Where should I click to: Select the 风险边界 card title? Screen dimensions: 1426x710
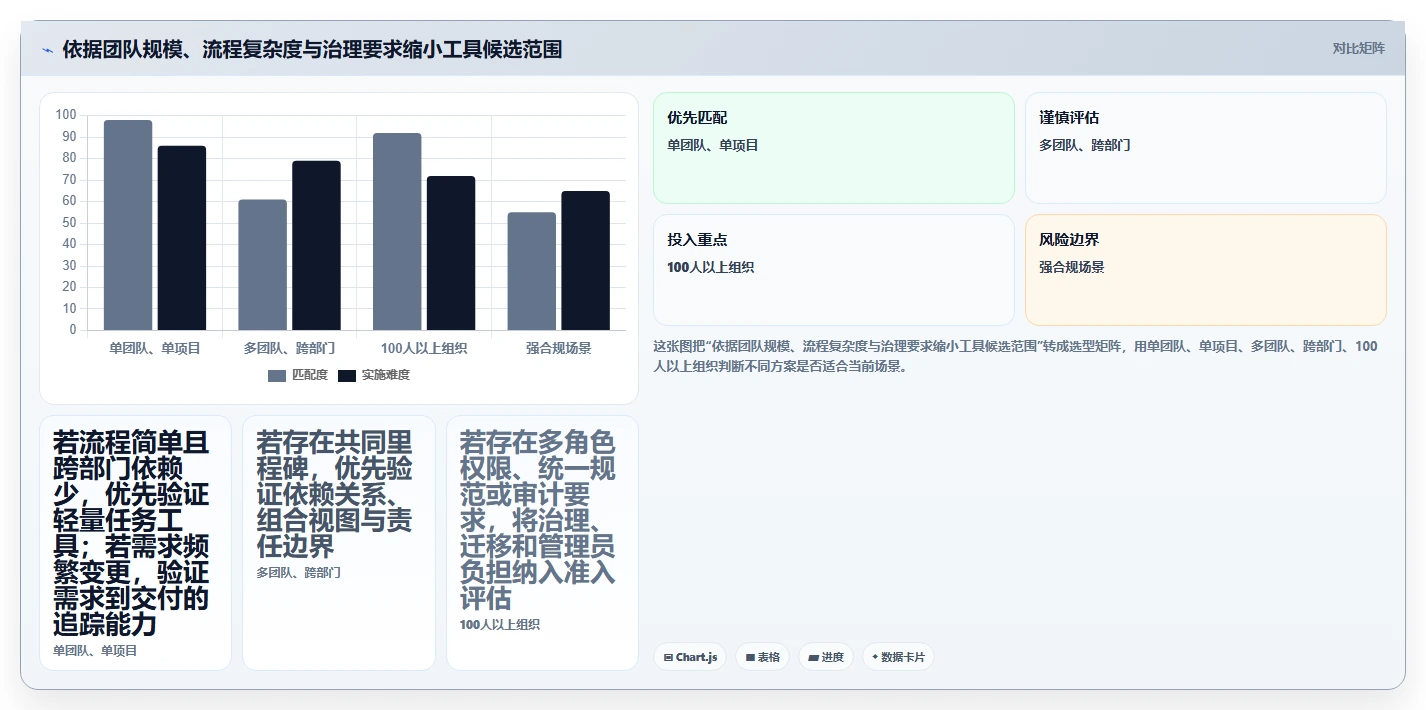point(1069,240)
